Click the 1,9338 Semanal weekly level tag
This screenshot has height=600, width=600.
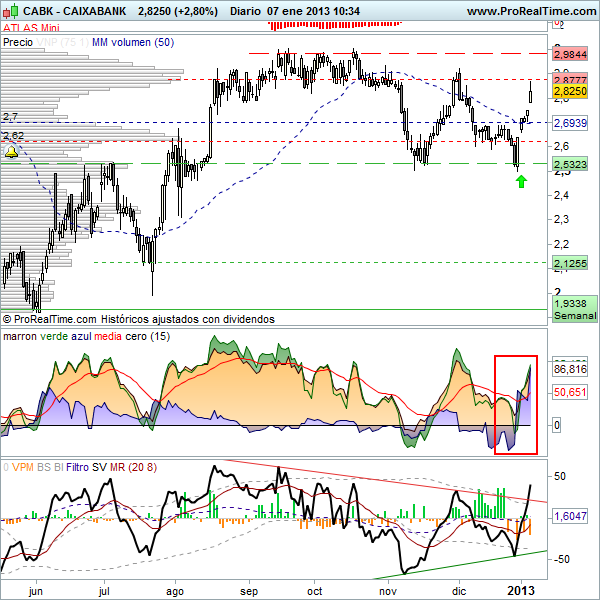tap(575, 309)
